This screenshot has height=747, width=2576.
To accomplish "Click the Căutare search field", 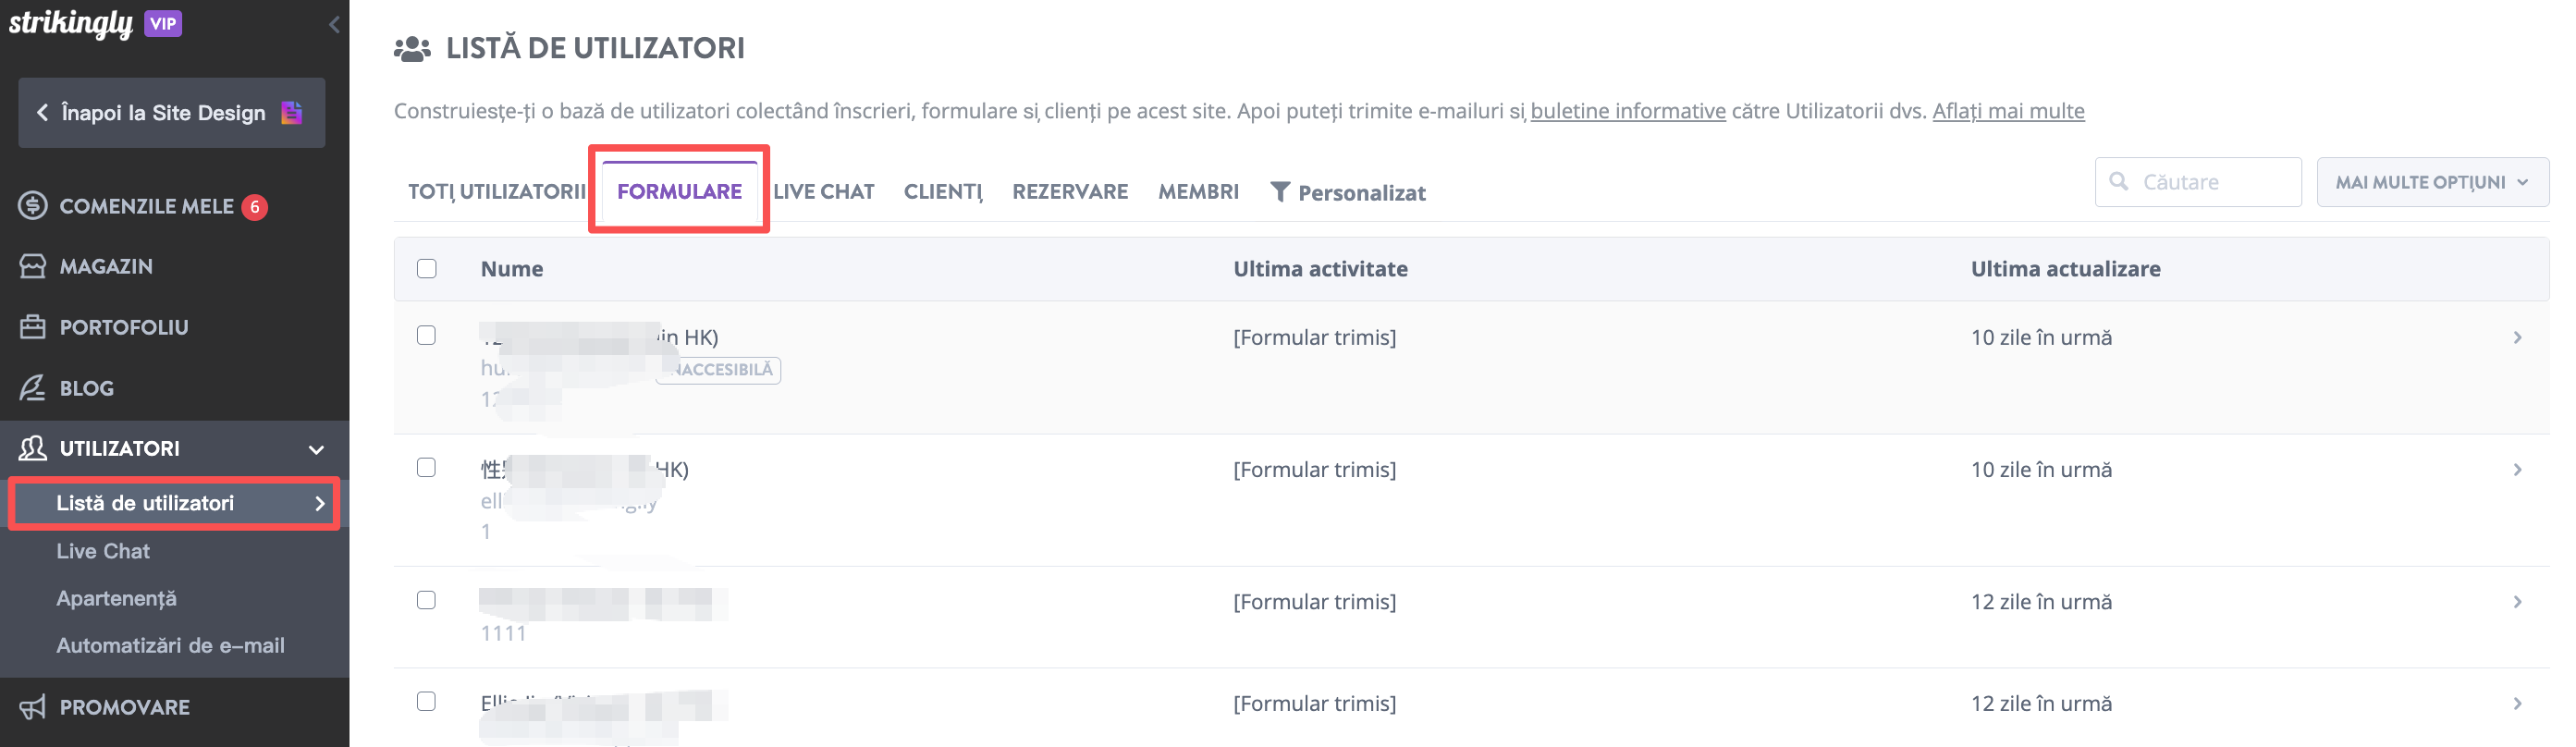I will pos(2198,182).
